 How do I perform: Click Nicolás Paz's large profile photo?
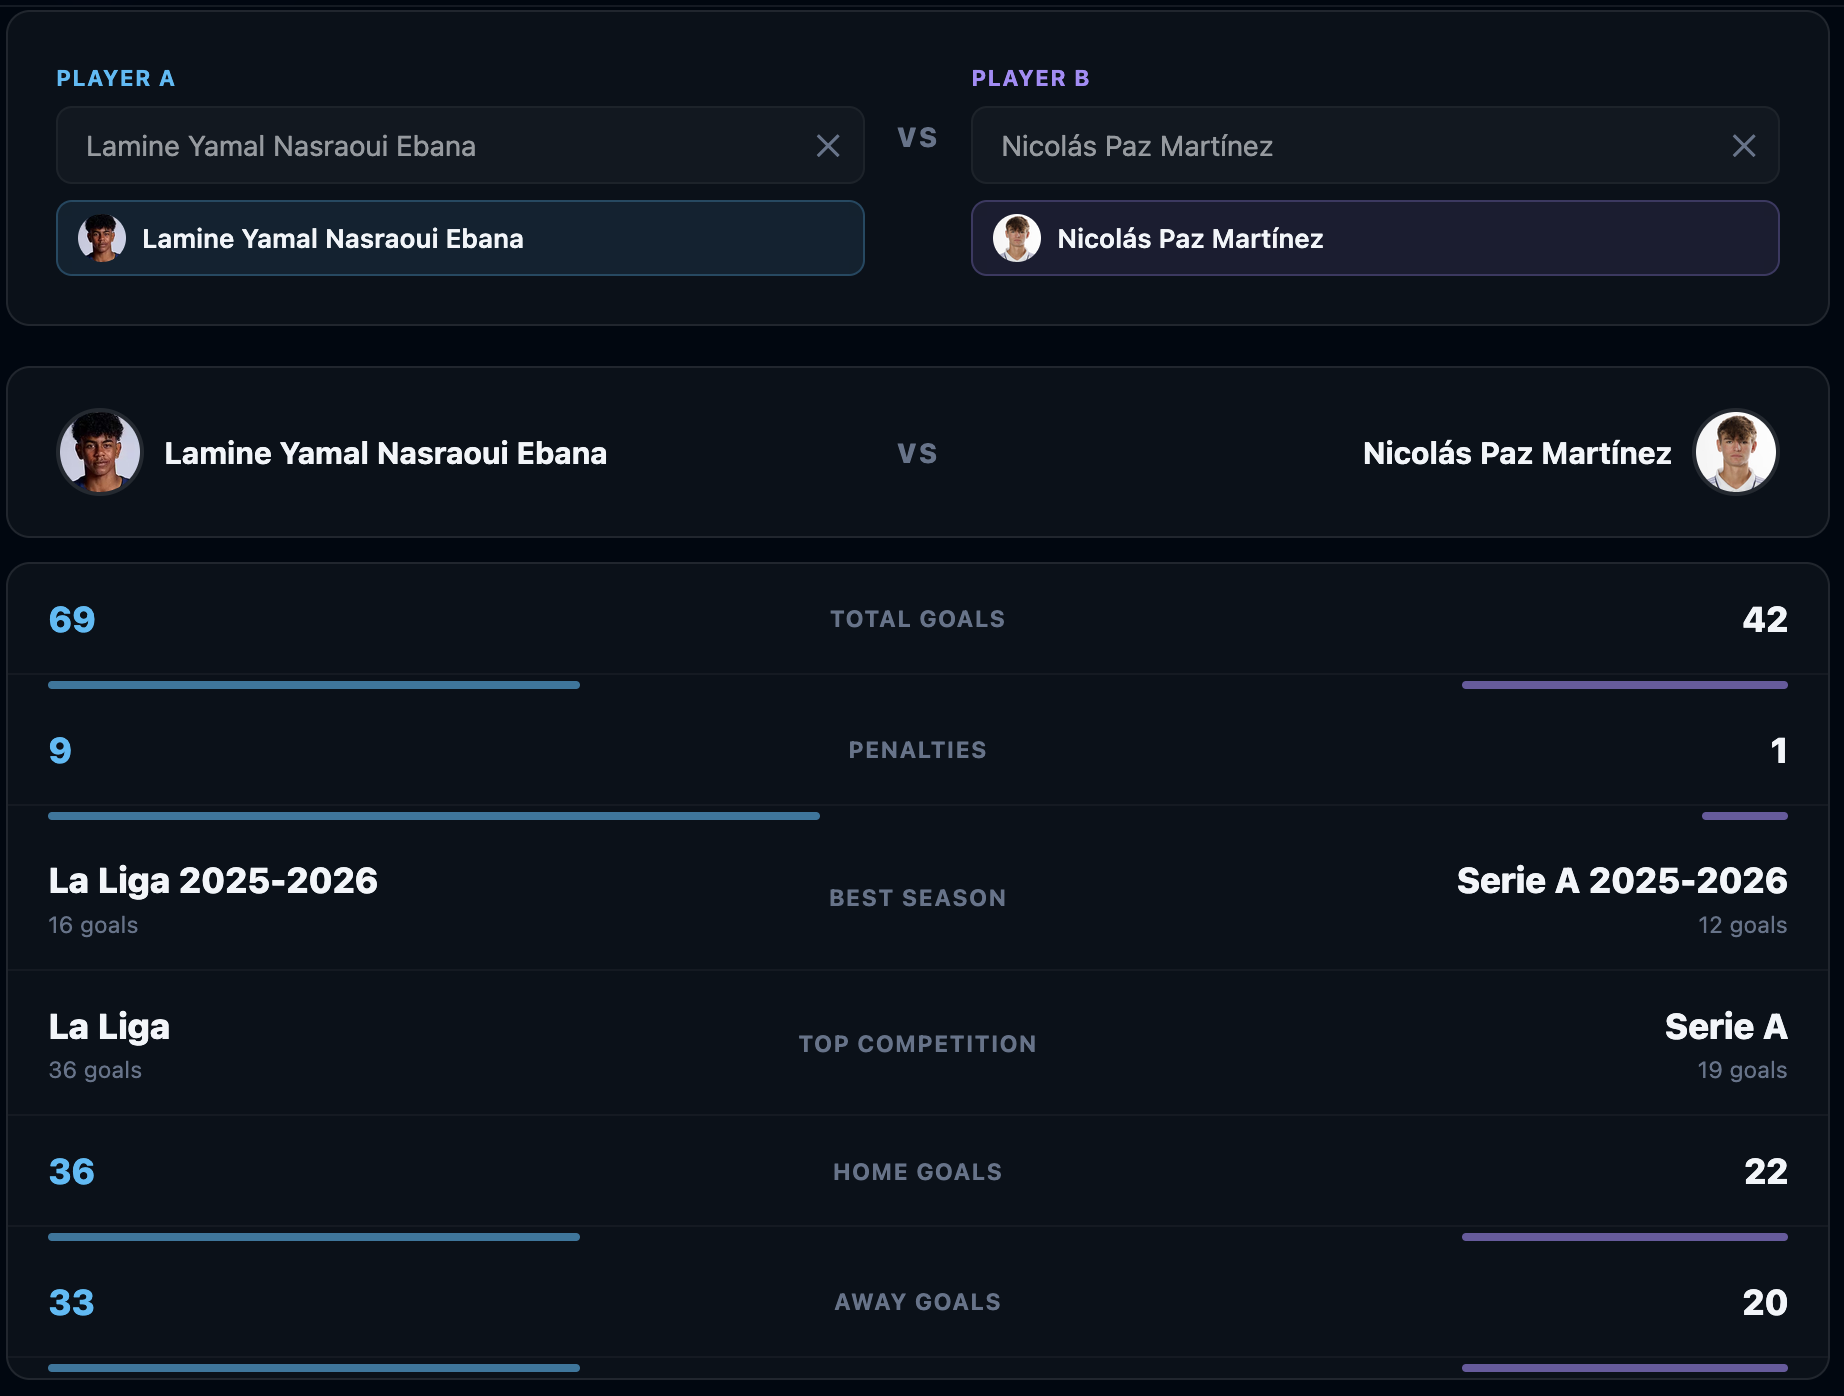(x=1736, y=452)
